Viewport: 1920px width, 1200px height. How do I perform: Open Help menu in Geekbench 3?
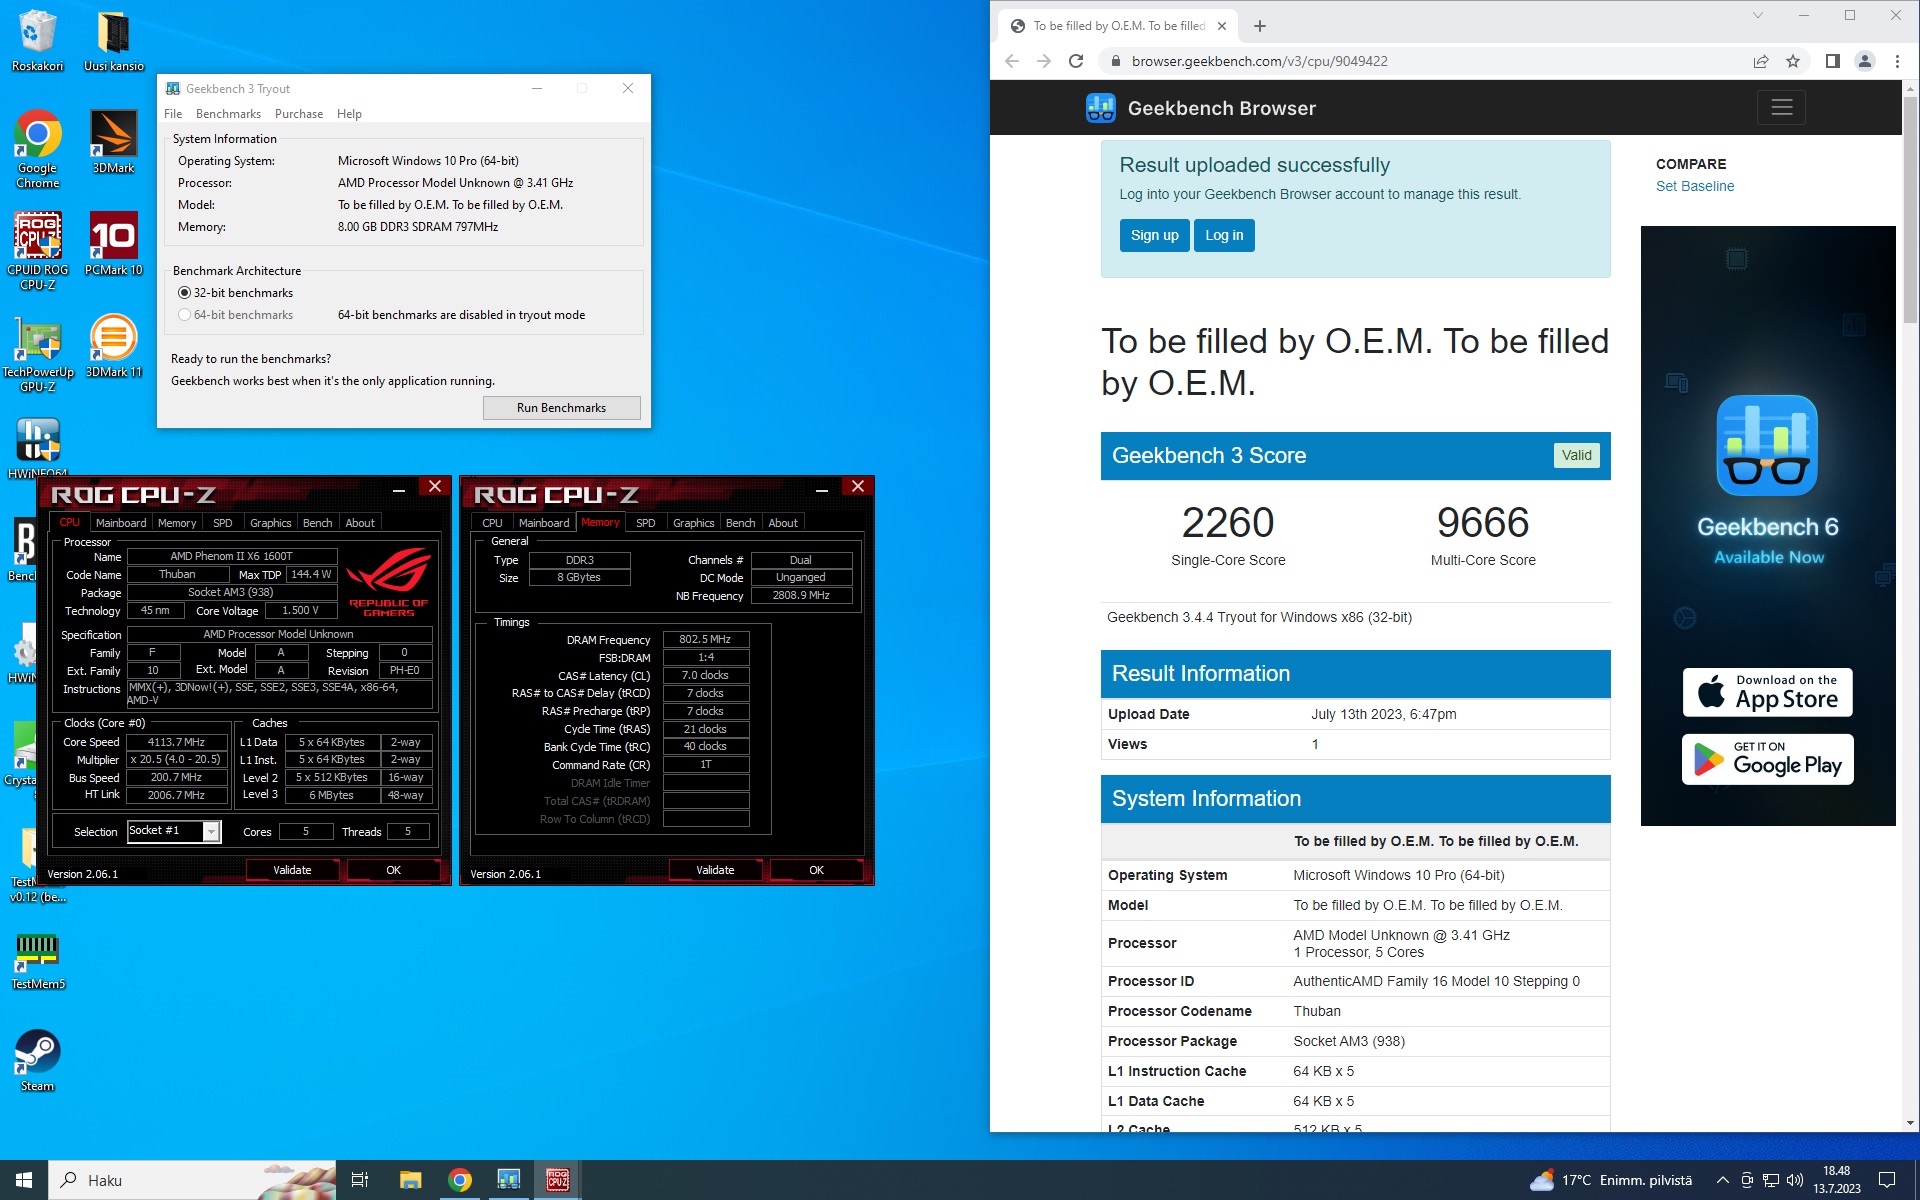tap(349, 114)
